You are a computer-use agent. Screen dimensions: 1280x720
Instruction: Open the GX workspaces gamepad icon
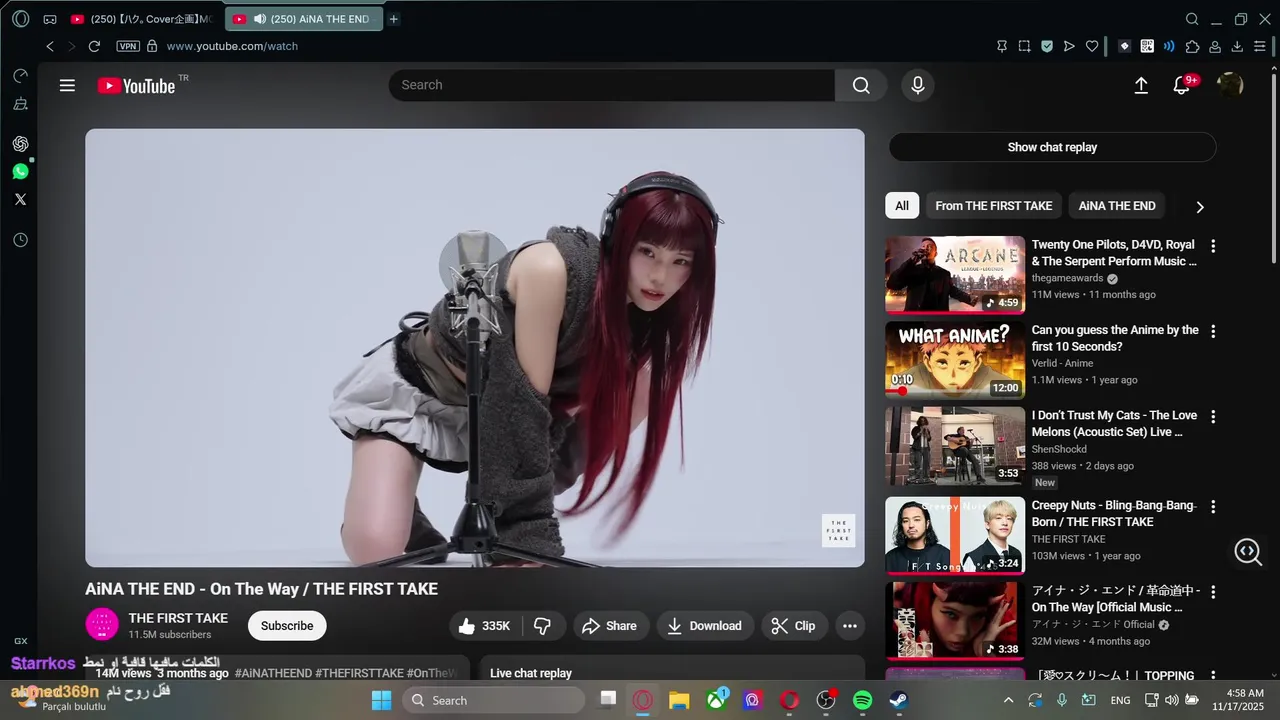pos(49,19)
